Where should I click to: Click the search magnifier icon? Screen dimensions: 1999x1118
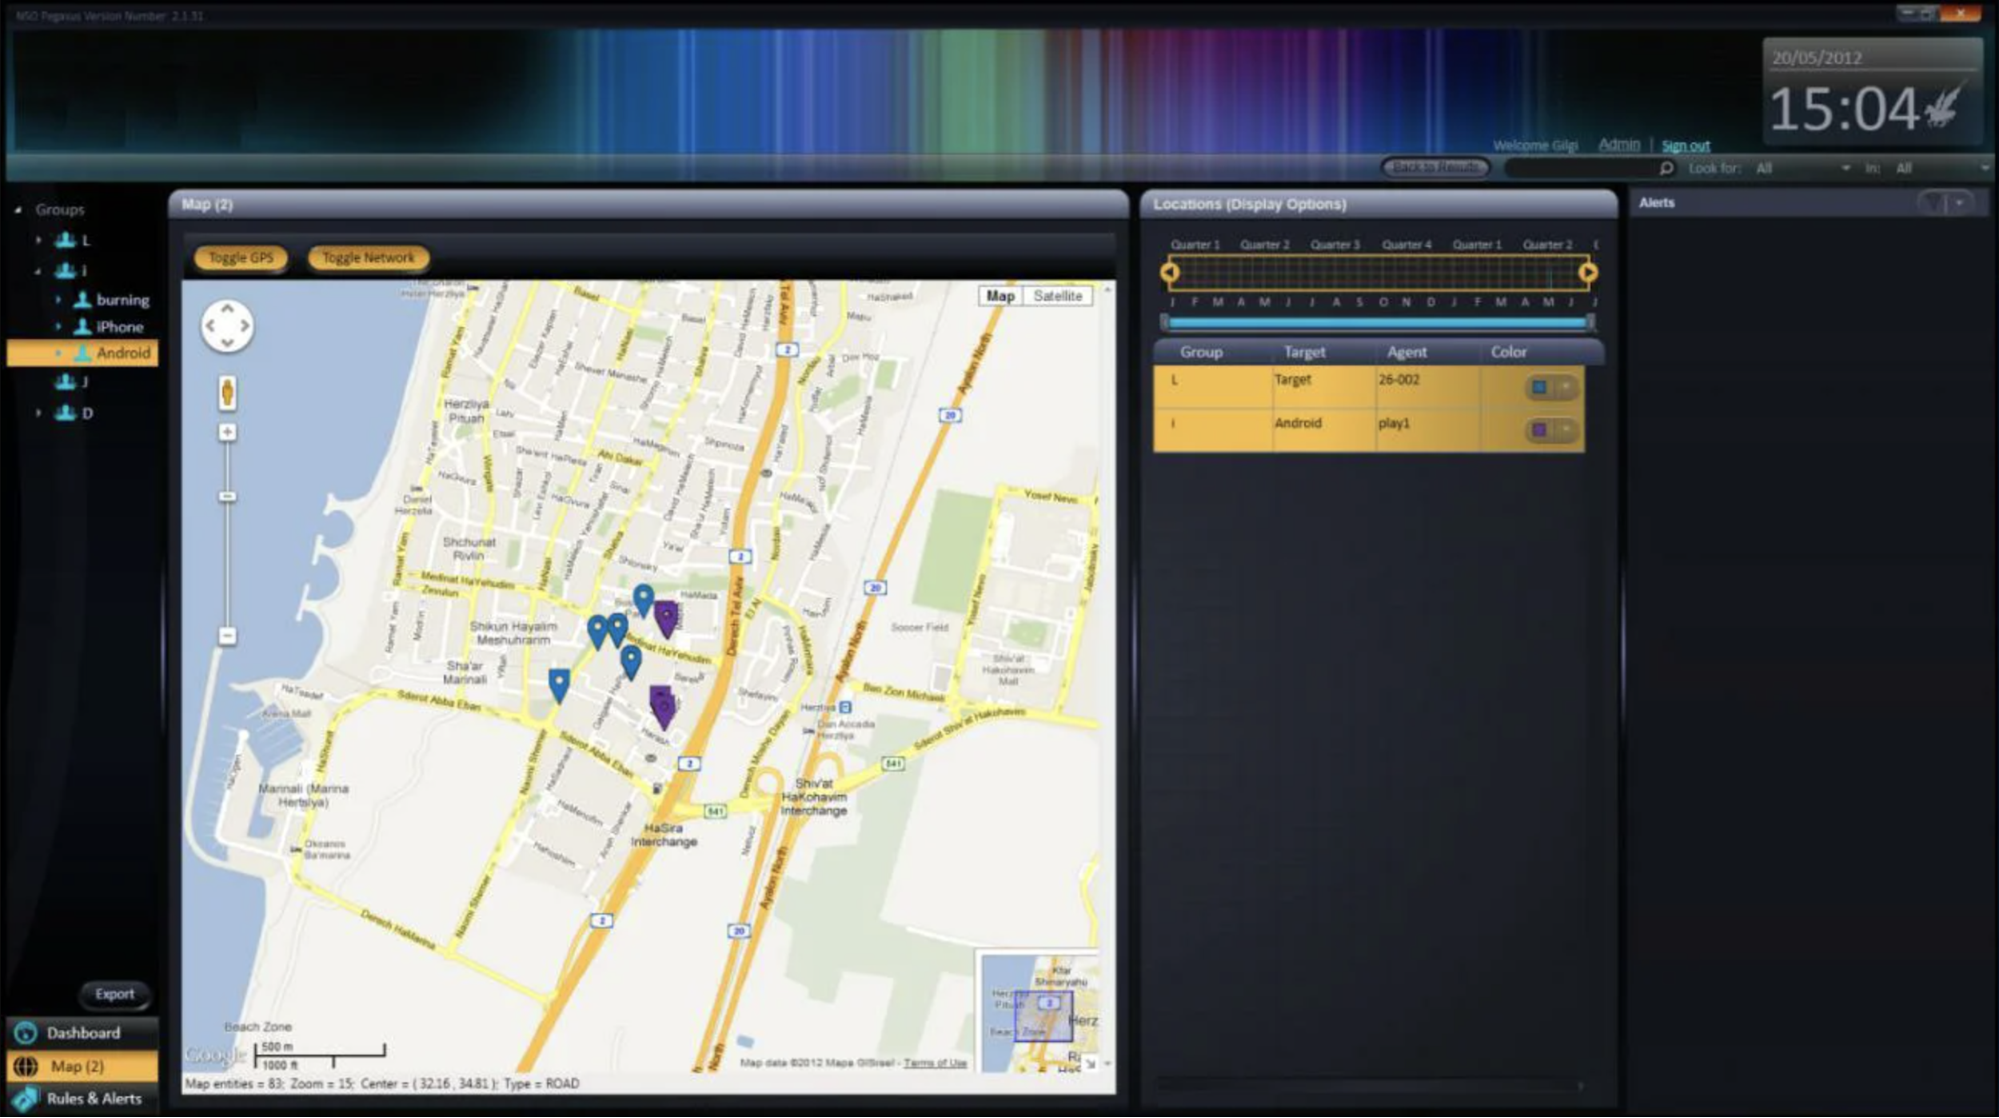click(1668, 167)
